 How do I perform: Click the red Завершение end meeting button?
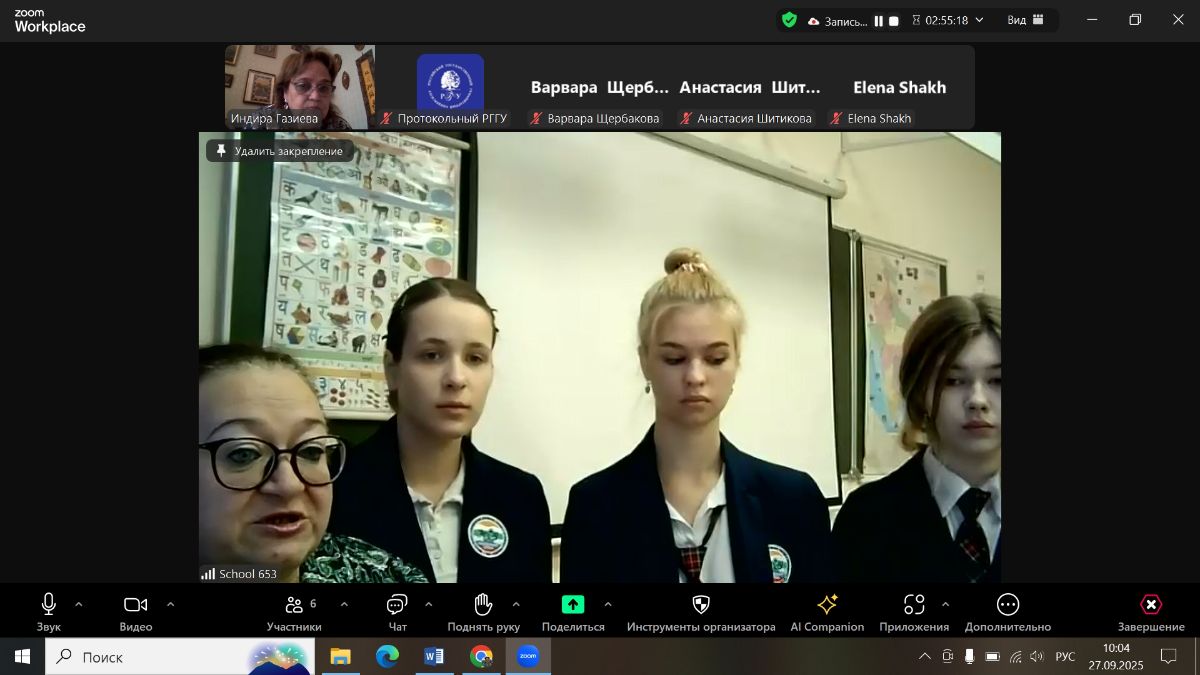(1151, 604)
